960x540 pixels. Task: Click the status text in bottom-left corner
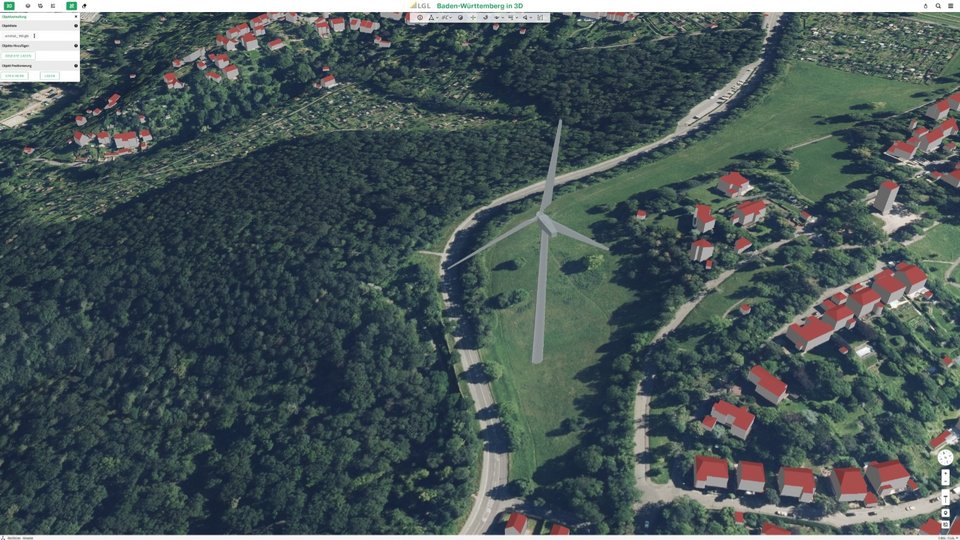coord(18,538)
